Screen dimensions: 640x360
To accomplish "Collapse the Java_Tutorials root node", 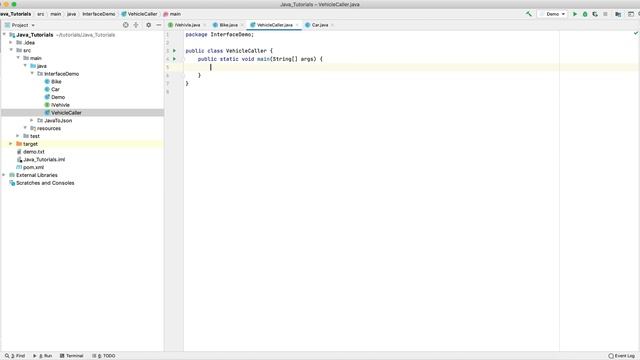I will click(4, 35).
